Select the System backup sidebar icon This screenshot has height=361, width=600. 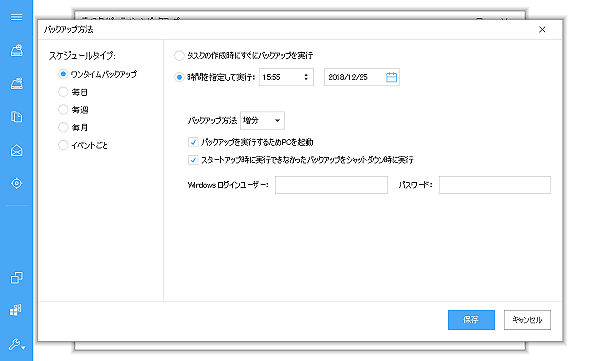coord(16,83)
